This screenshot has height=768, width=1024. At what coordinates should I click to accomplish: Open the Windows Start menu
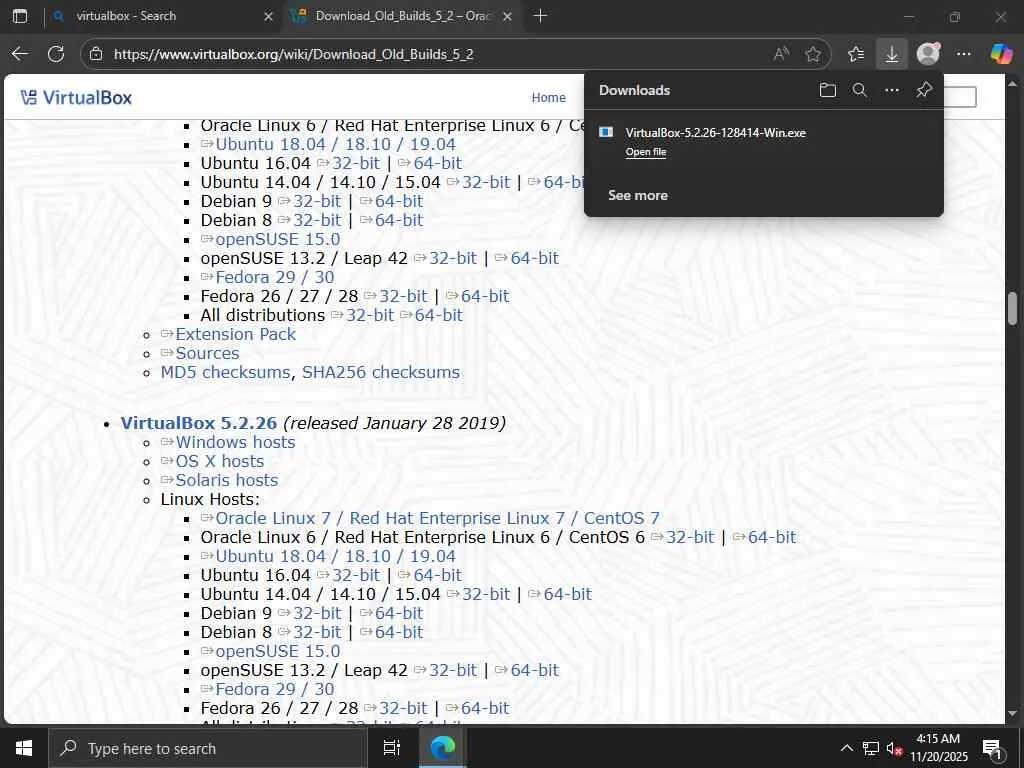click(24, 748)
